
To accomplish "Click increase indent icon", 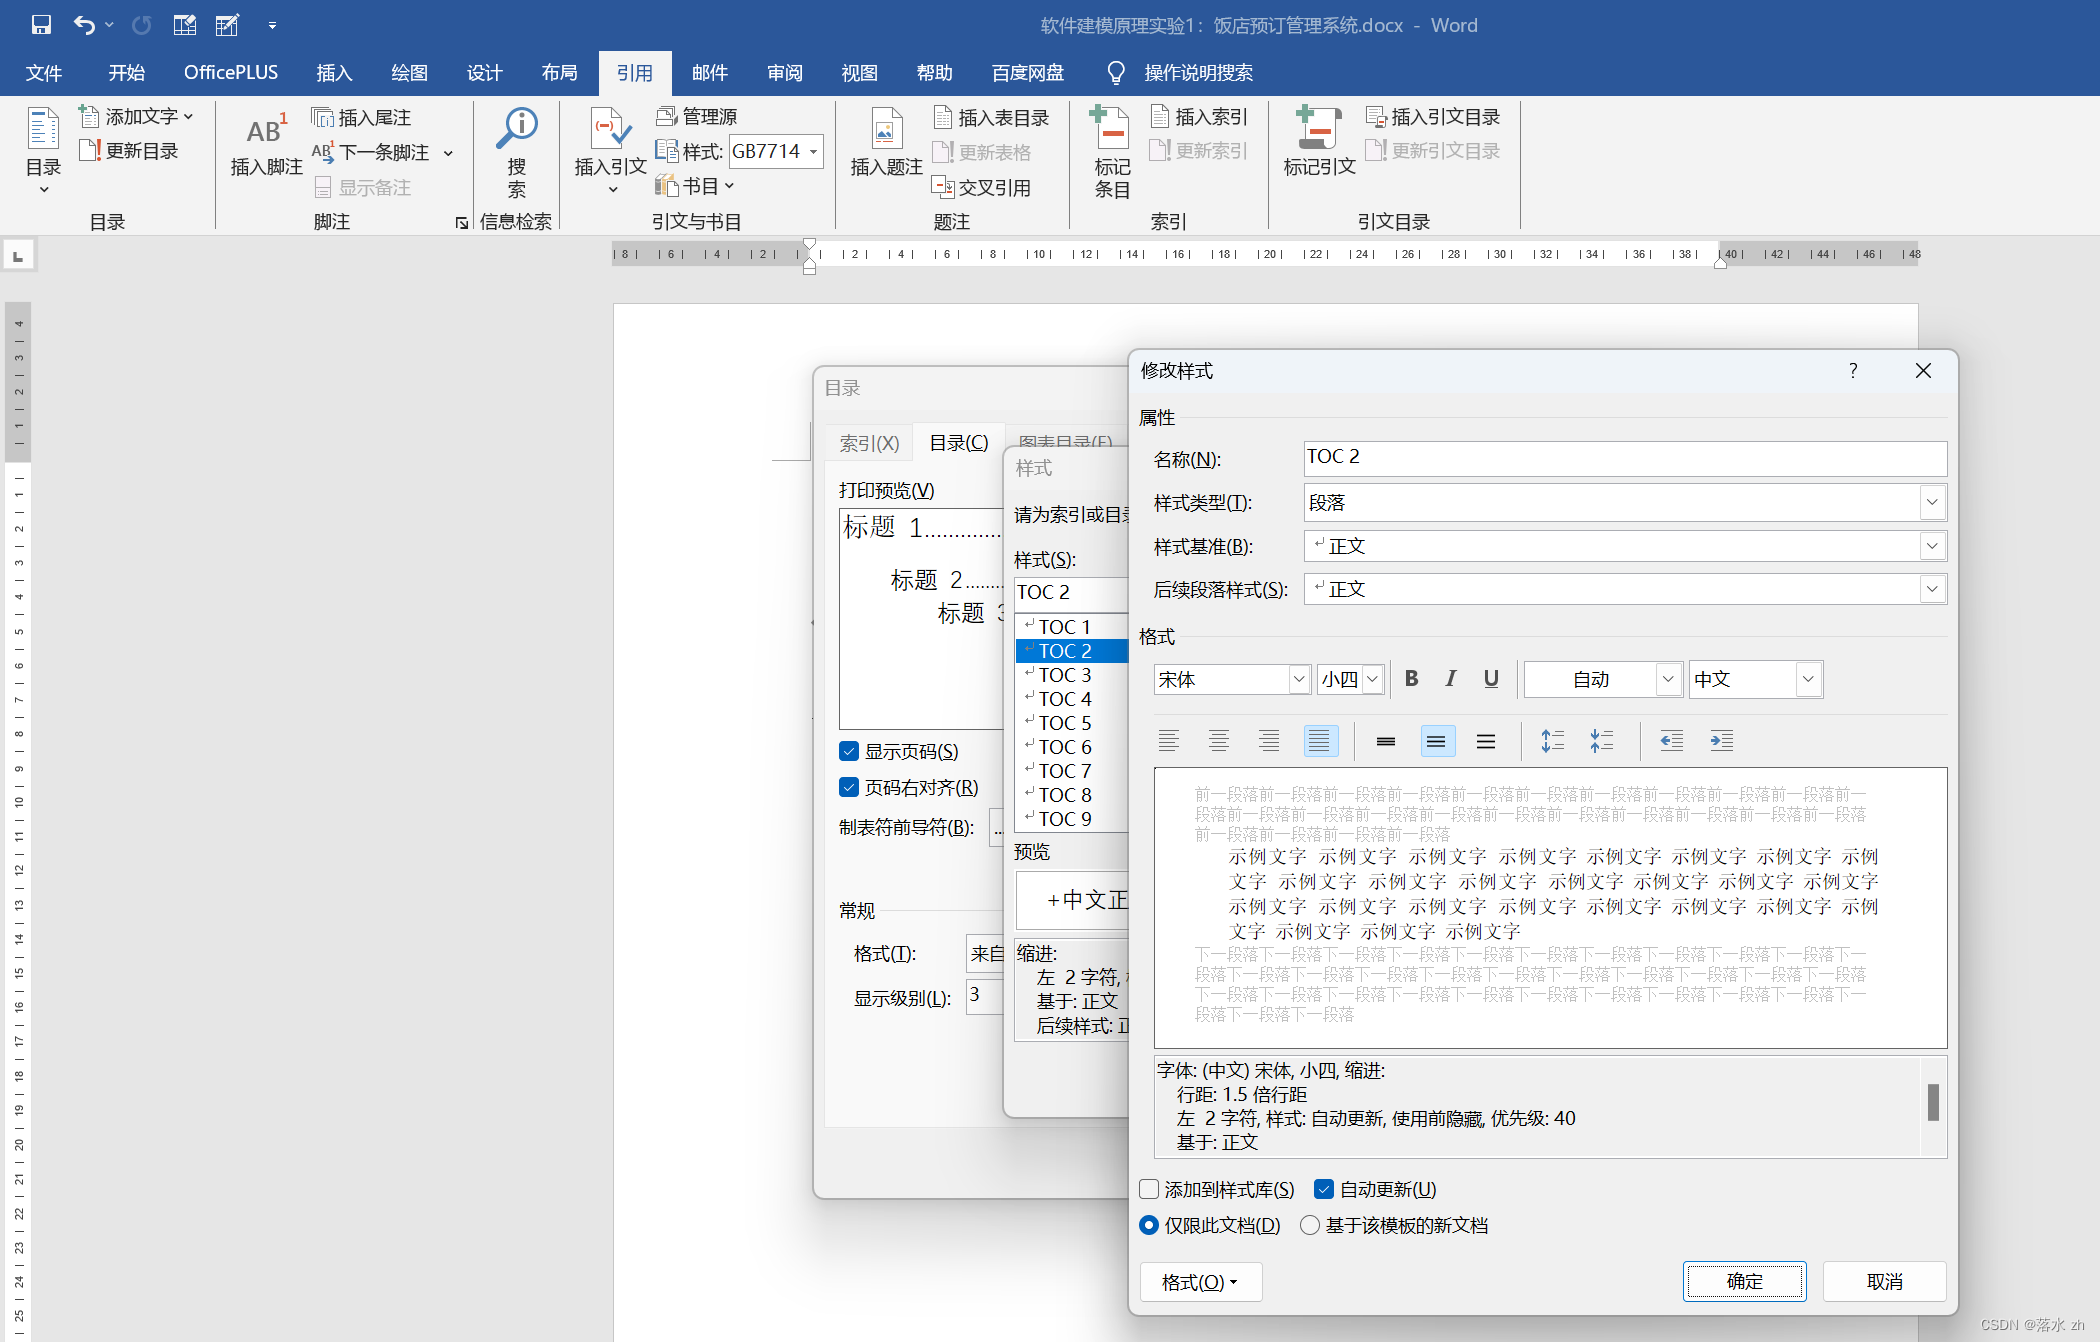I will click(1721, 741).
